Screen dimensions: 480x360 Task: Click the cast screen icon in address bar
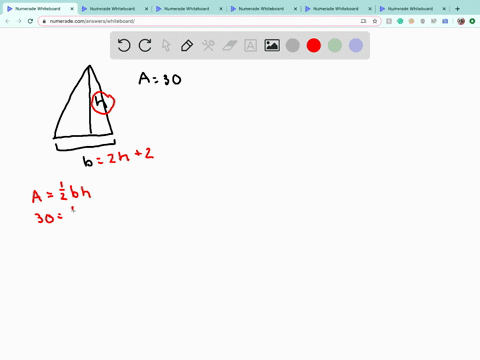tap(363, 21)
